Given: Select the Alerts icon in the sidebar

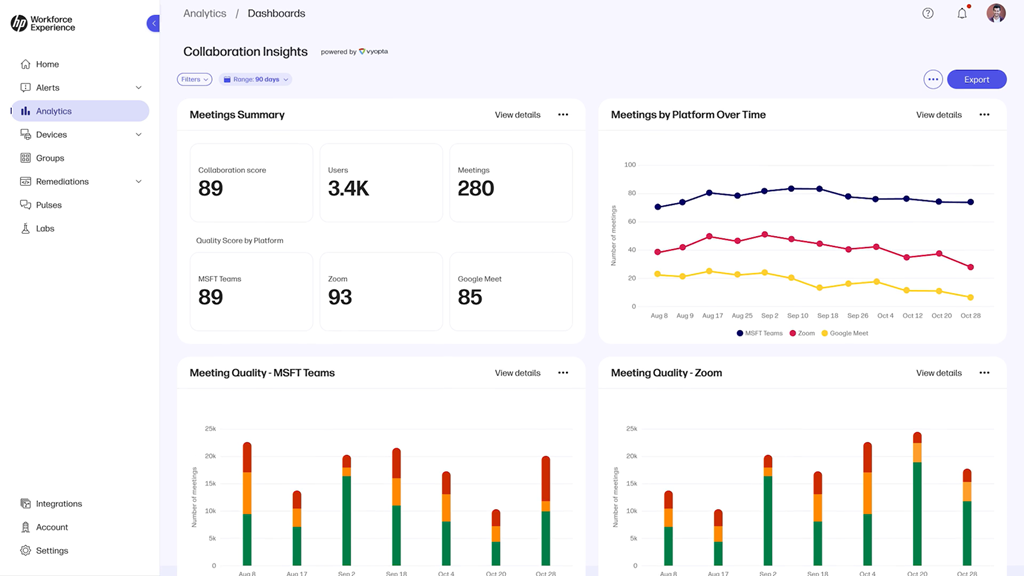Looking at the screenshot, I should coord(24,87).
